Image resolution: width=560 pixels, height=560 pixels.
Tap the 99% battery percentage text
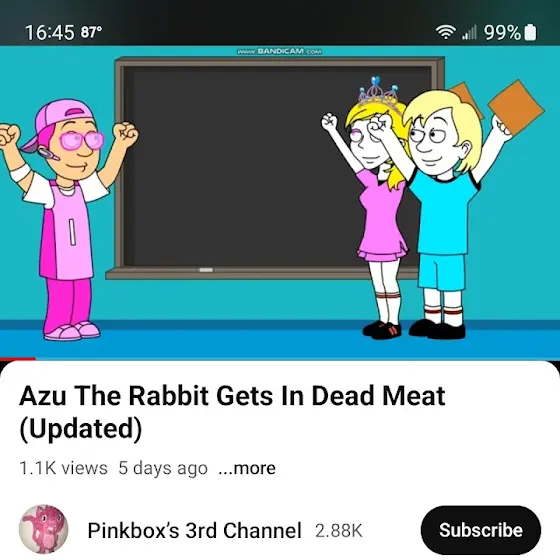(502, 32)
